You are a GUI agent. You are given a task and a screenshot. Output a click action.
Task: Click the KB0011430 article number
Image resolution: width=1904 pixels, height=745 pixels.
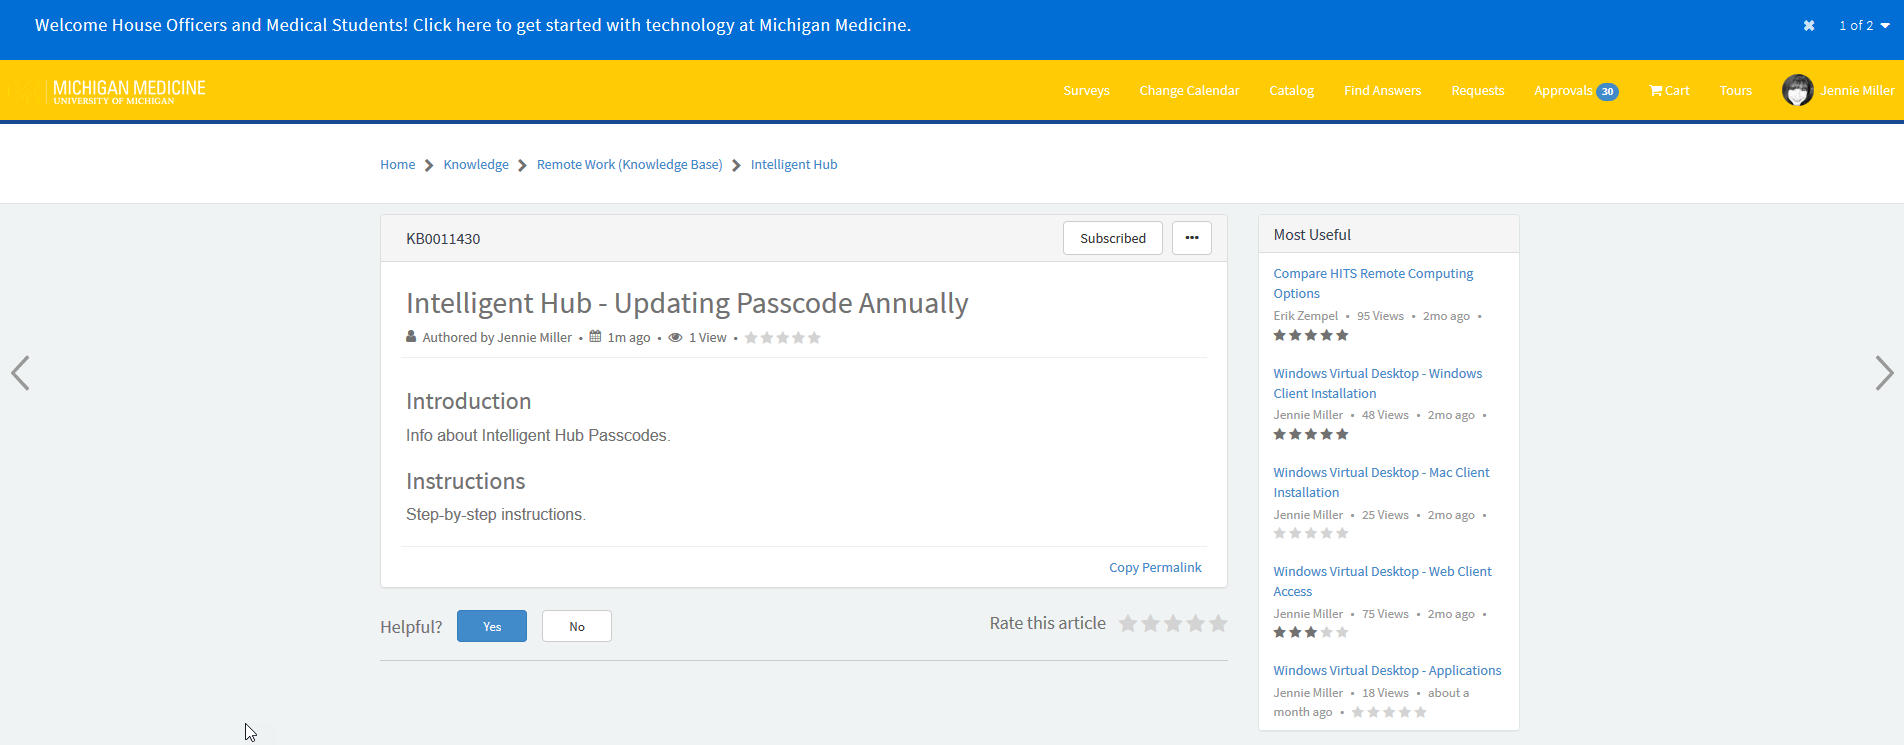[443, 239]
